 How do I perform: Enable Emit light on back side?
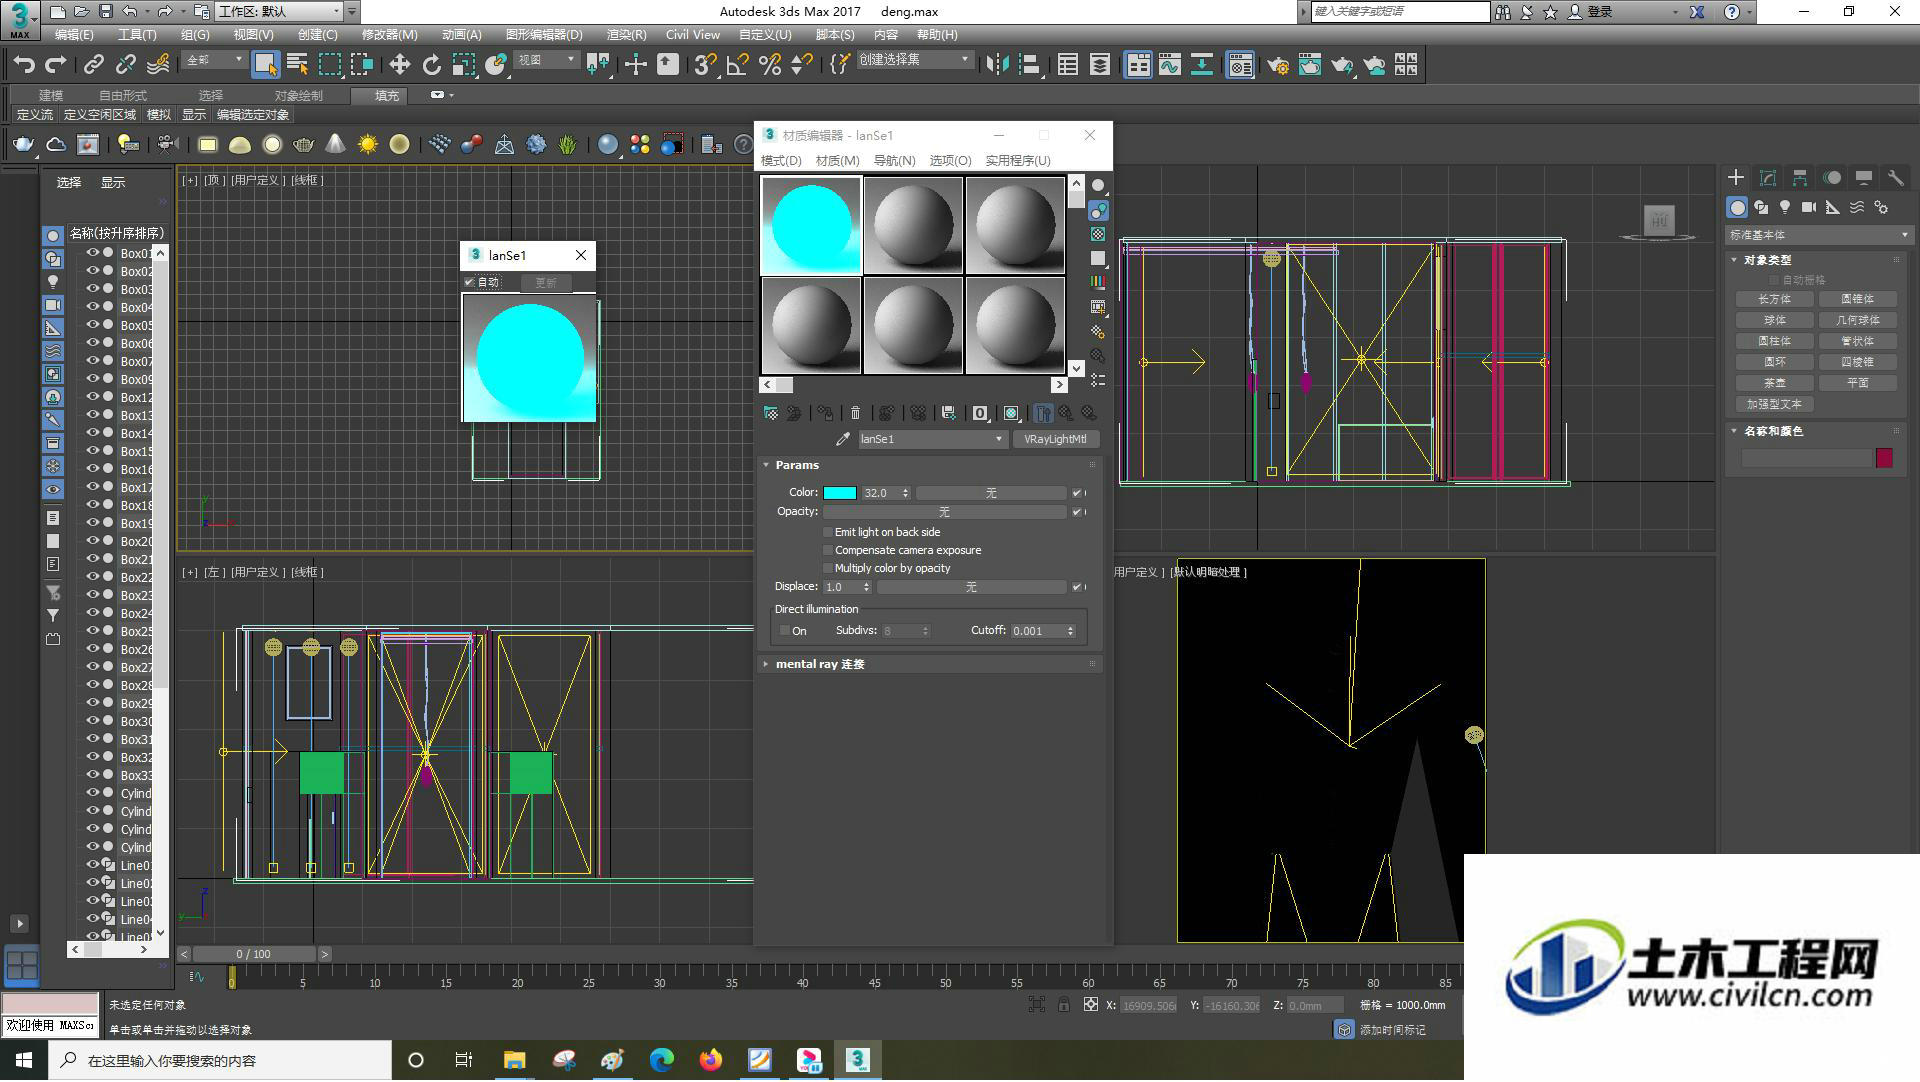(828, 533)
